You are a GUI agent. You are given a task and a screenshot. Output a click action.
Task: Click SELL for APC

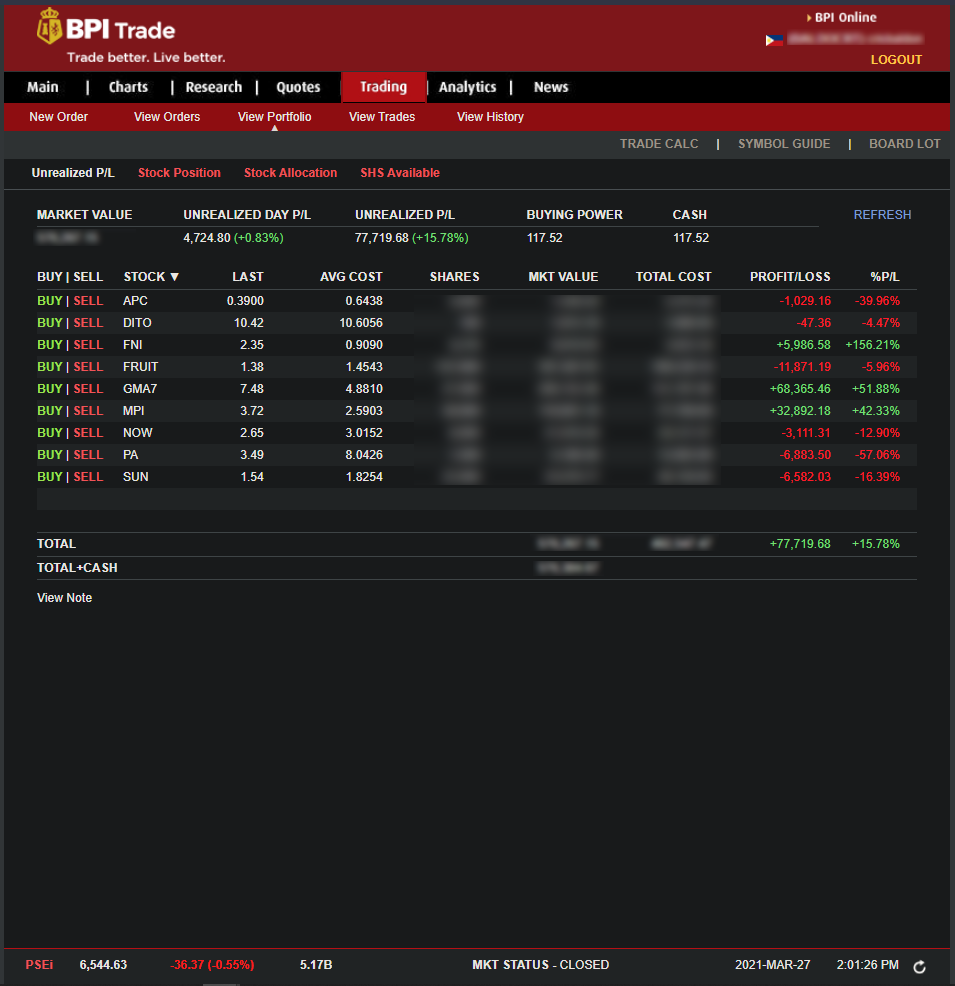pos(88,301)
